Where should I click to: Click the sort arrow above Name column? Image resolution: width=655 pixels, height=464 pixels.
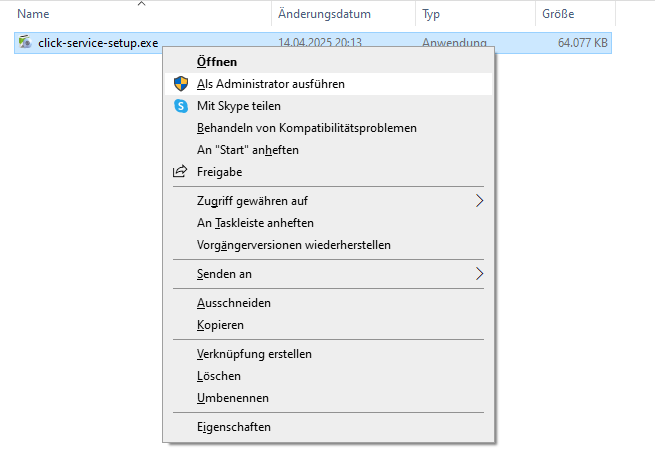142,4
